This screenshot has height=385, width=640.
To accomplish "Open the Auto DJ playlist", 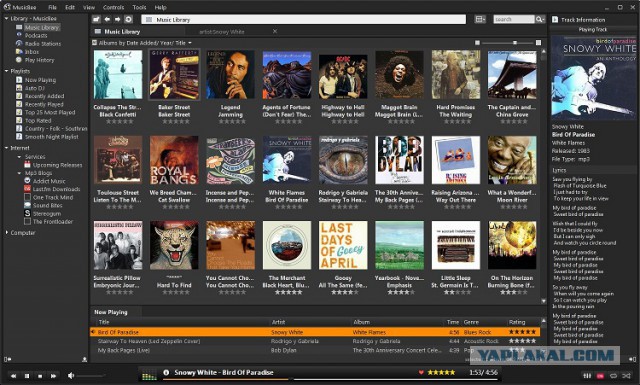I will click(35, 88).
